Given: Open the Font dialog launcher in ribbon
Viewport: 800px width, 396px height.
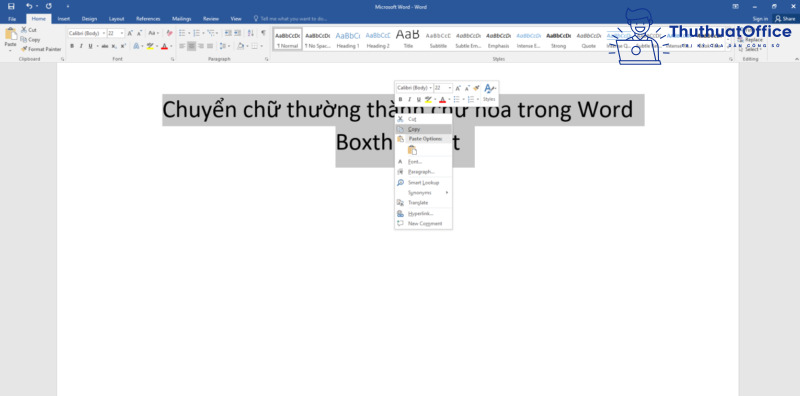Looking at the screenshot, I should pyautogui.click(x=172, y=59).
